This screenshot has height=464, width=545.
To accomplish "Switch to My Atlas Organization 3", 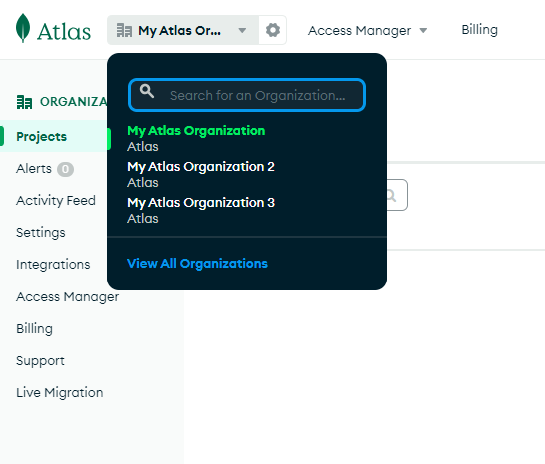I will 201,211.
